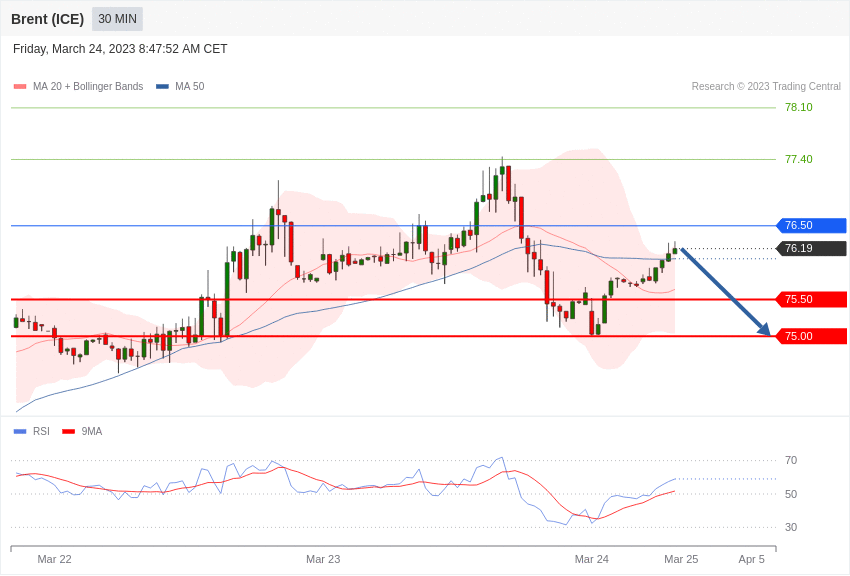Viewport: 850px width, 576px height.
Task: Click the 9MA legend label
Action: pyautogui.click(x=92, y=431)
